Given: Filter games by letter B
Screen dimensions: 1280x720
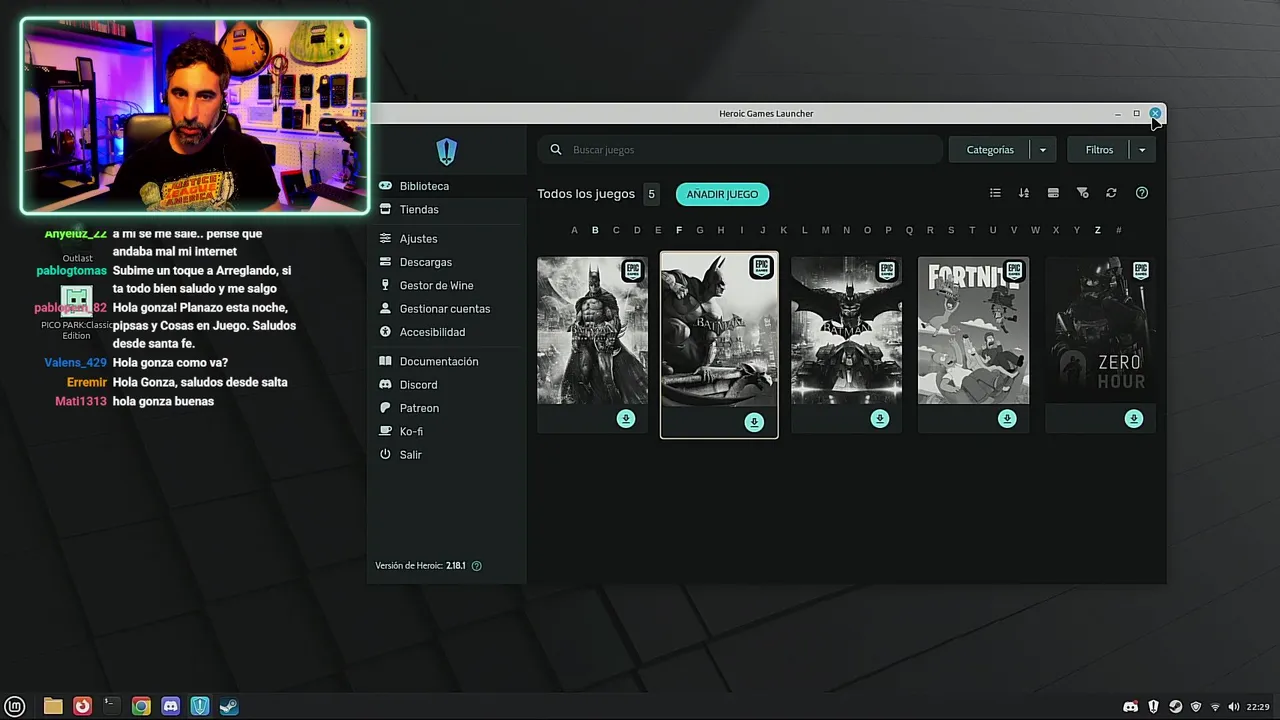Looking at the screenshot, I should [x=595, y=230].
